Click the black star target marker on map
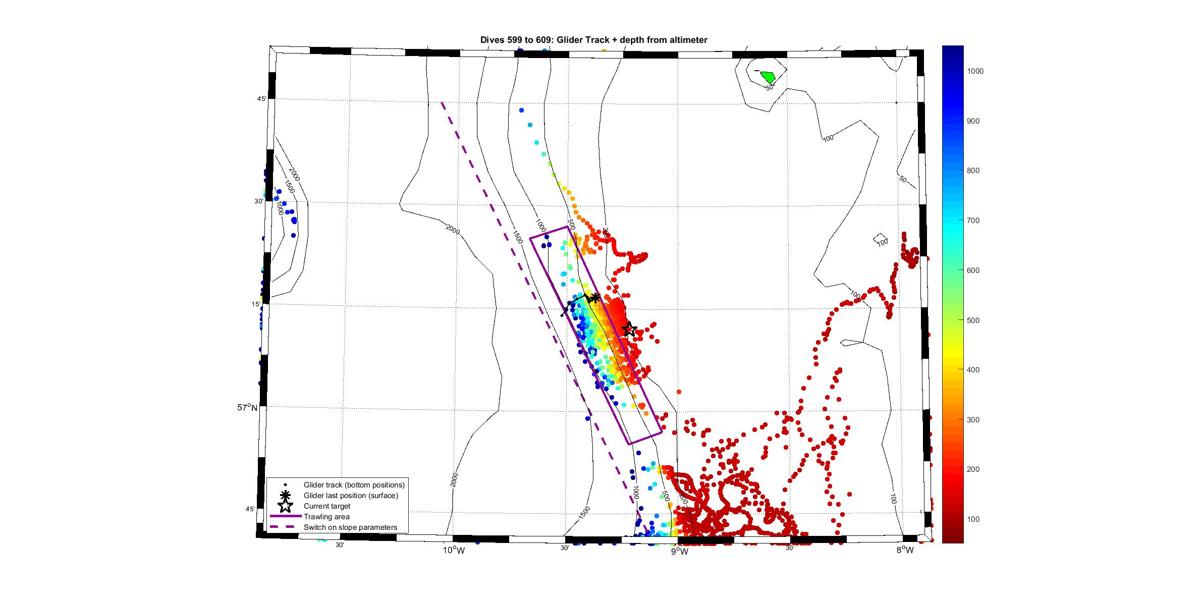This screenshot has height=611, width=1200. coord(629,329)
